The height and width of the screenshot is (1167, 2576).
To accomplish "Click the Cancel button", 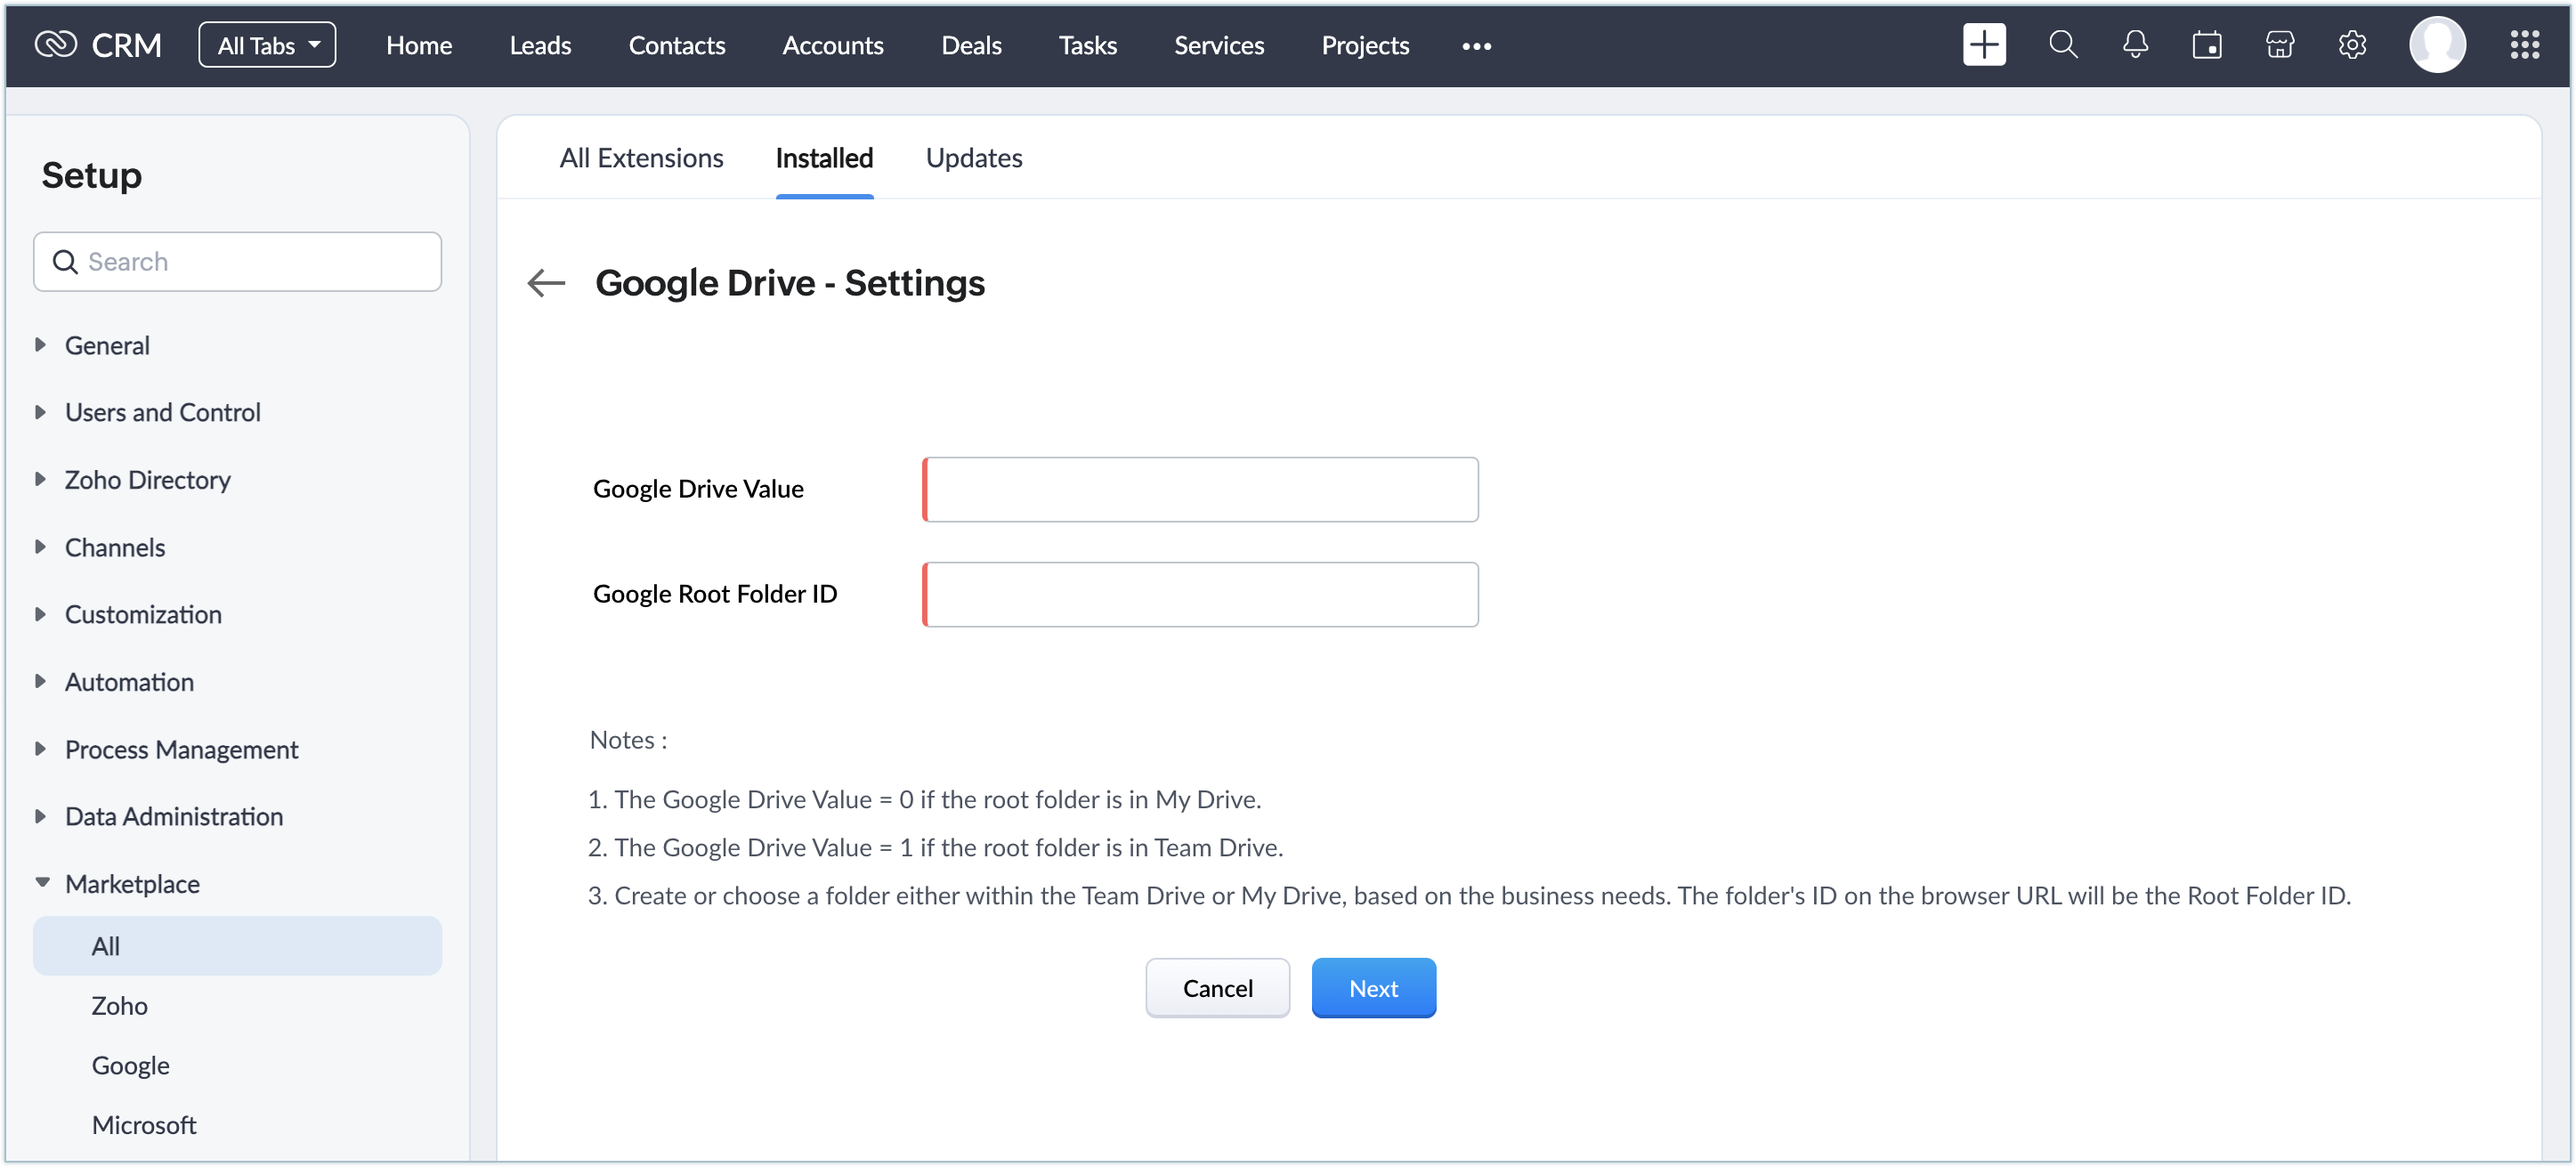I will (1216, 988).
